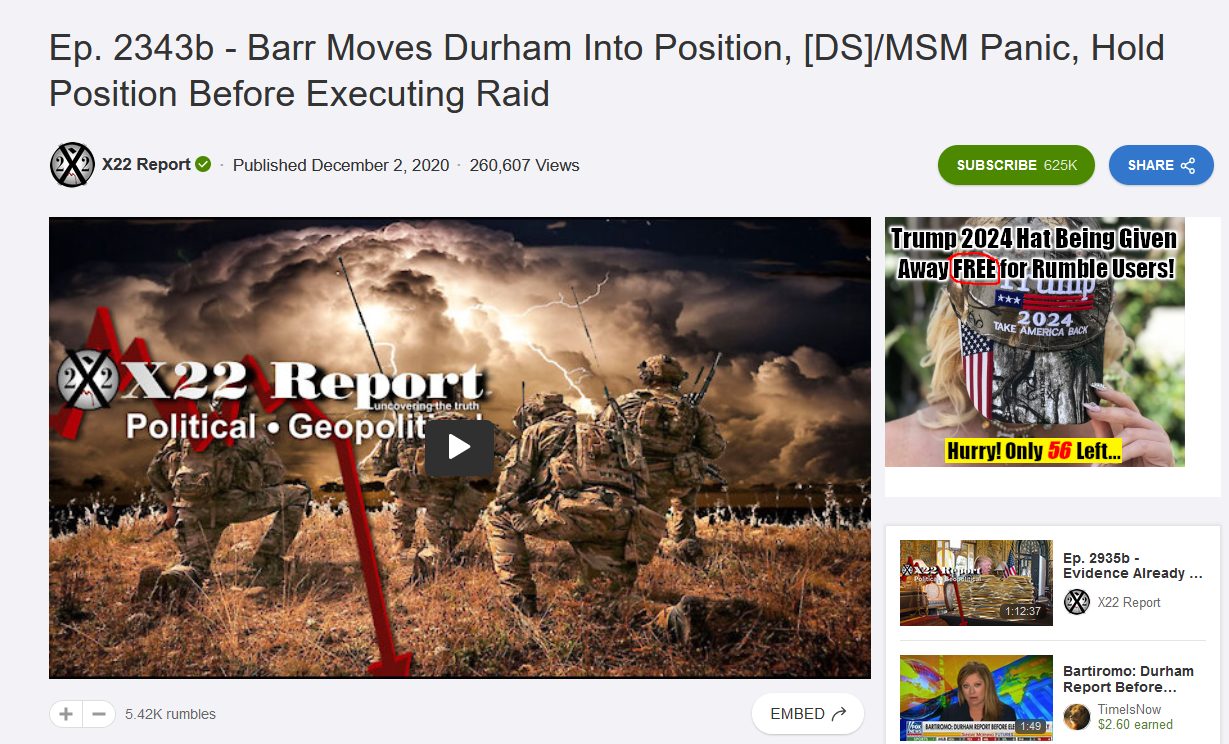Click the 5.42K rumbles count

coord(170,714)
